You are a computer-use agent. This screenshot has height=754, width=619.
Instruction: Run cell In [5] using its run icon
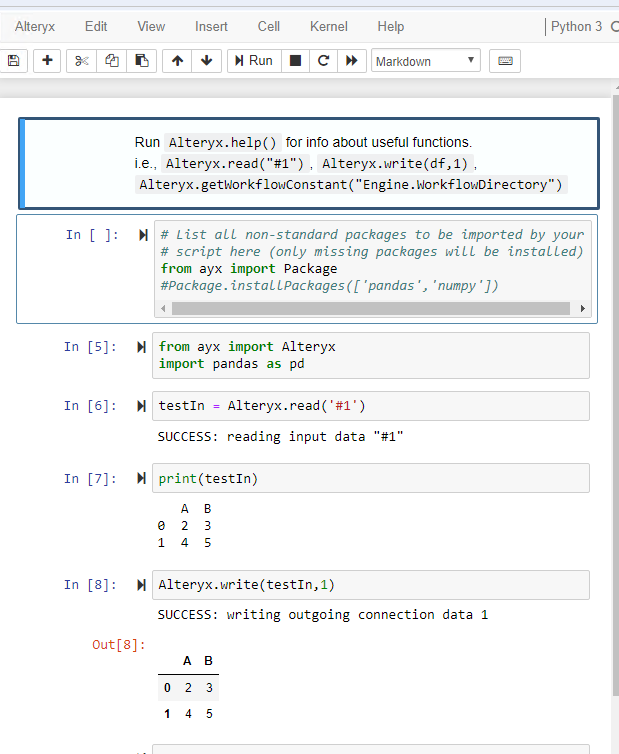coord(141,347)
